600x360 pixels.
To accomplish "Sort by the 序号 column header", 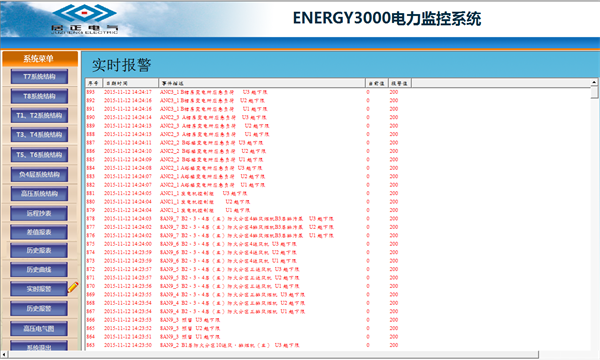I will click(x=94, y=83).
